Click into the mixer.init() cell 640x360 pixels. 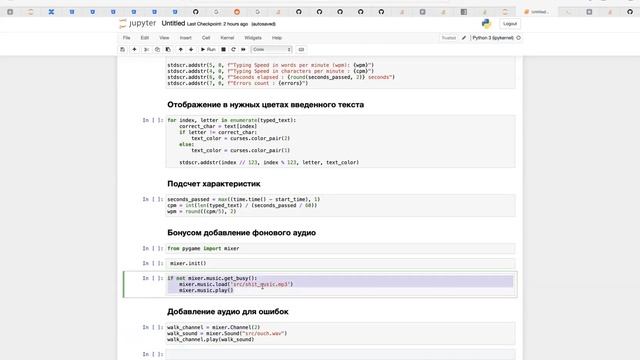click(340, 263)
